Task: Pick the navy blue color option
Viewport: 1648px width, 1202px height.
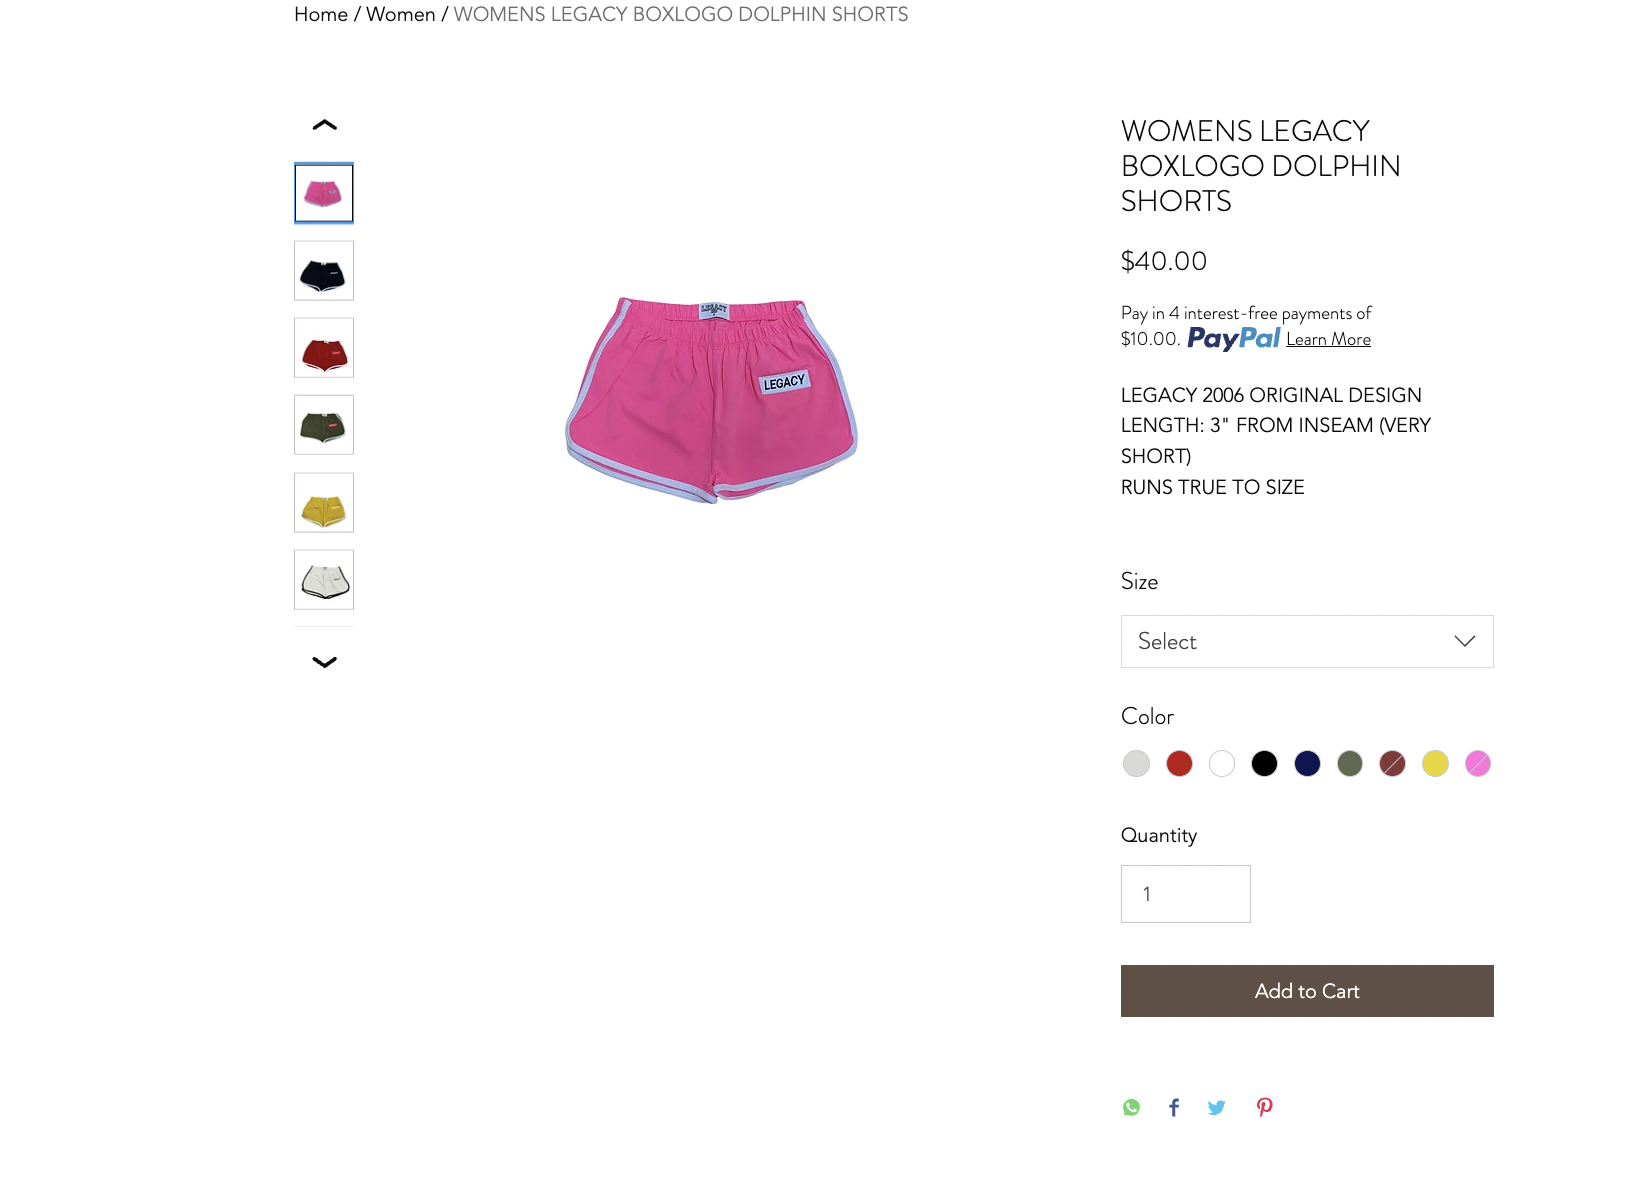Action: point(1307,764)
